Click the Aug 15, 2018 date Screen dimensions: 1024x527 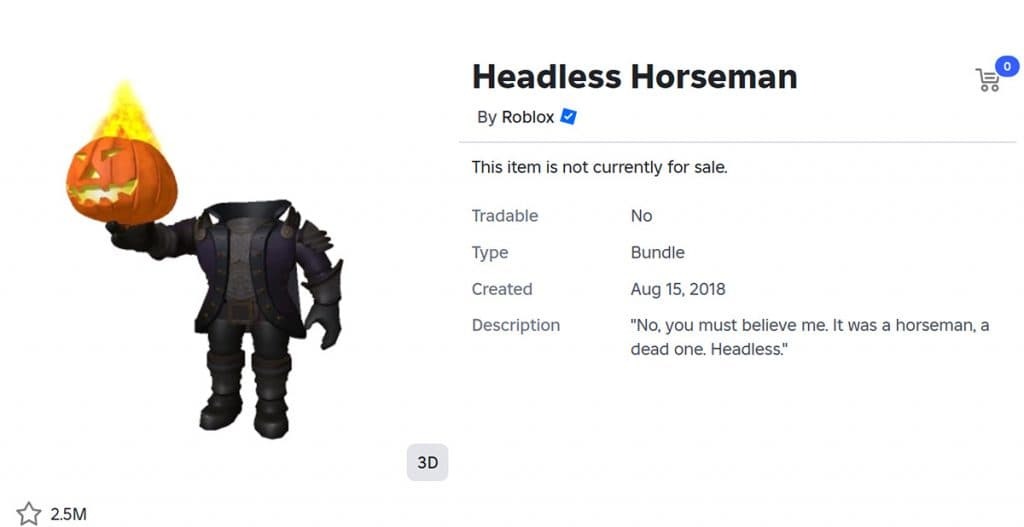678,289
